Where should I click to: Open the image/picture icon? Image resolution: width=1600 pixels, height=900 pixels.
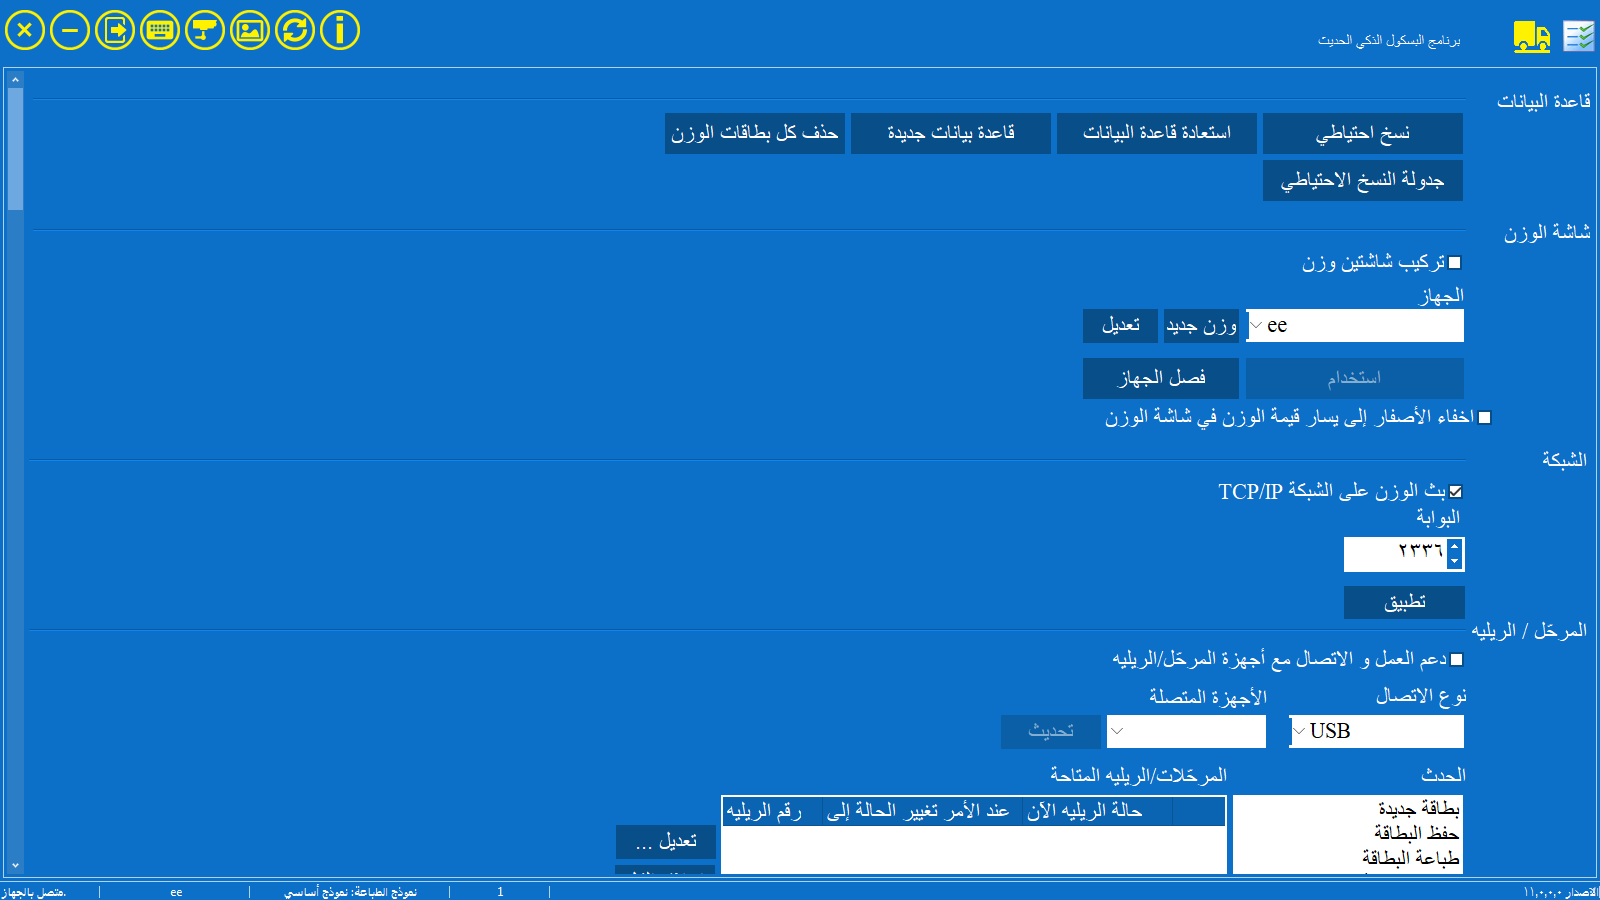click(x=250, y=30)
